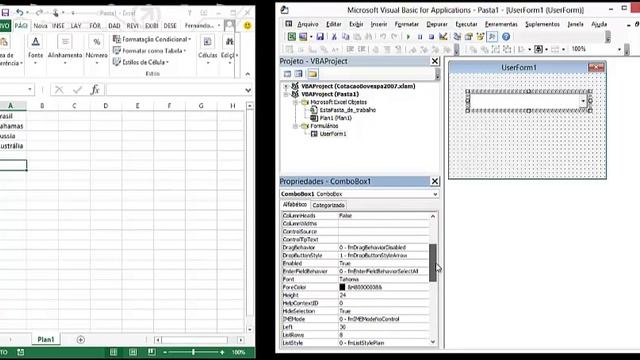The image size is (640, 360).
Task: Click the Page Break Preview icon in Excel status bar
Action: [151, 352]
